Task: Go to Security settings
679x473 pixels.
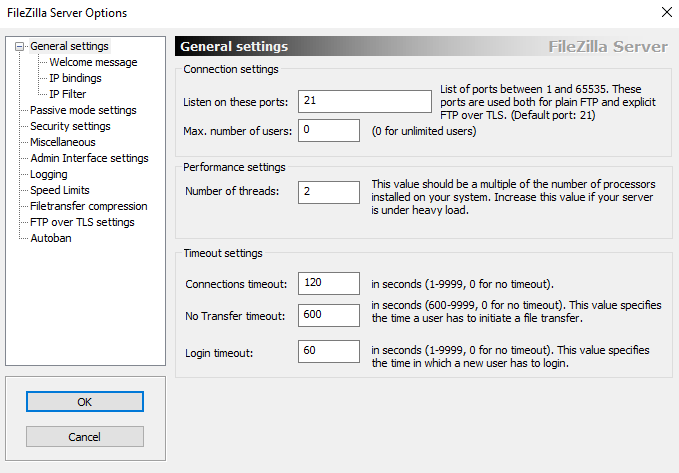Action: (x=70, y=126)
